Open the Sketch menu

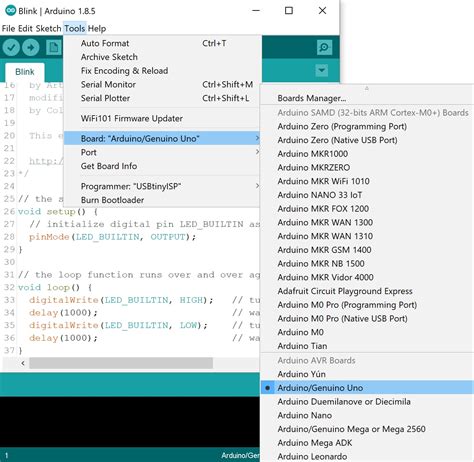48,28
